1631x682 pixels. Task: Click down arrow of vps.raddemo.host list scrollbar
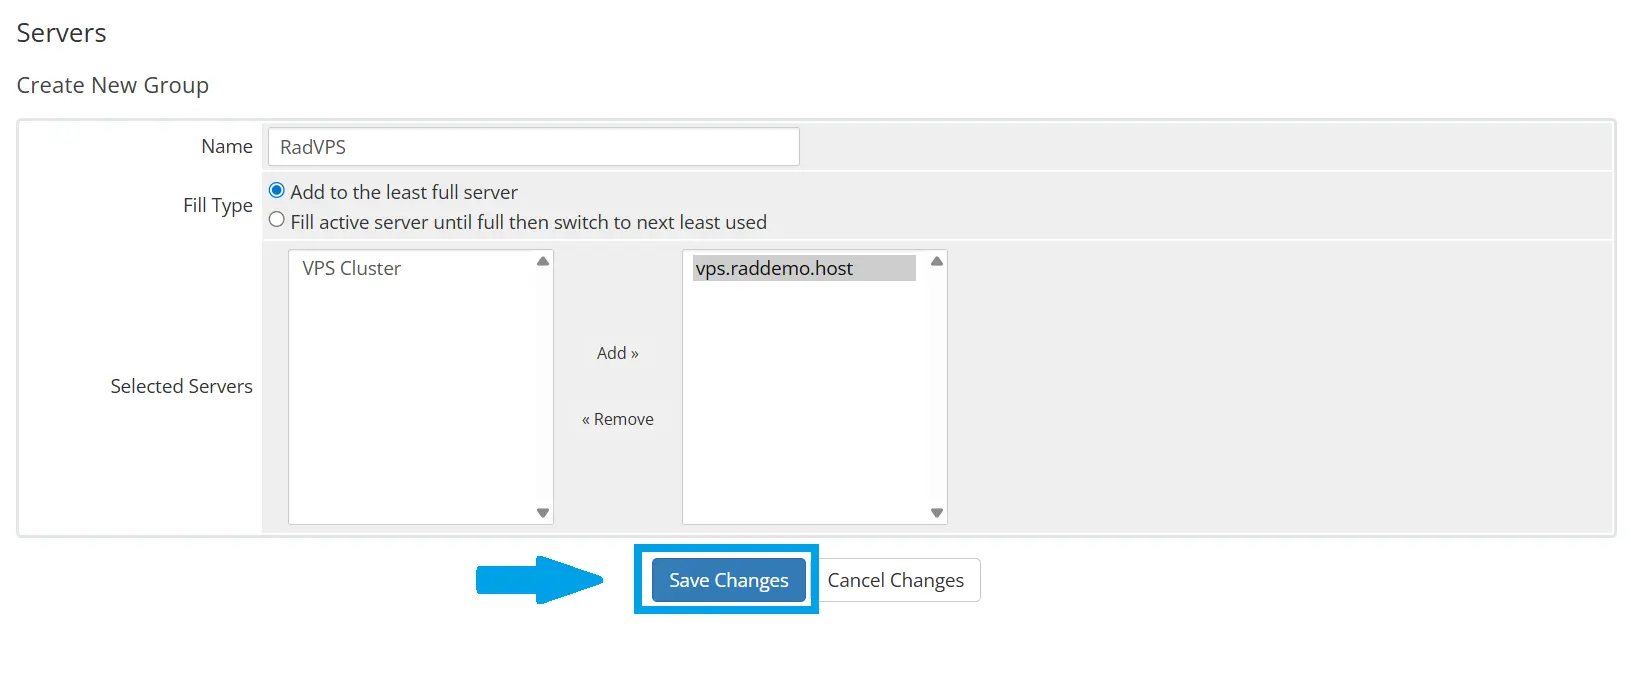[x=937, y=513]
